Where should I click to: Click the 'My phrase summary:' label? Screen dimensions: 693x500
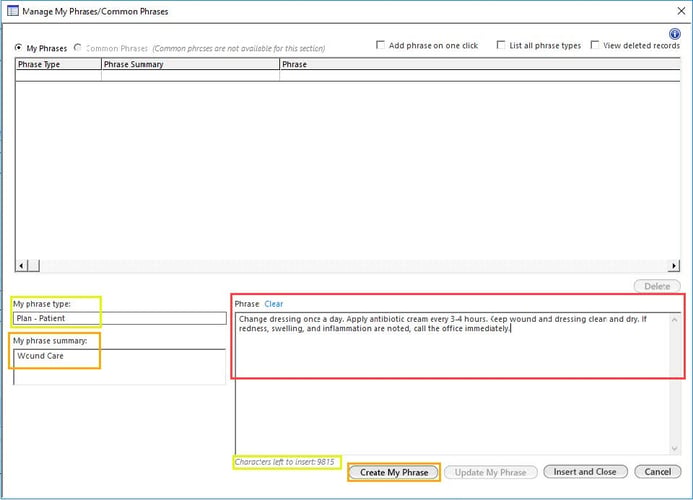[50, 340]
